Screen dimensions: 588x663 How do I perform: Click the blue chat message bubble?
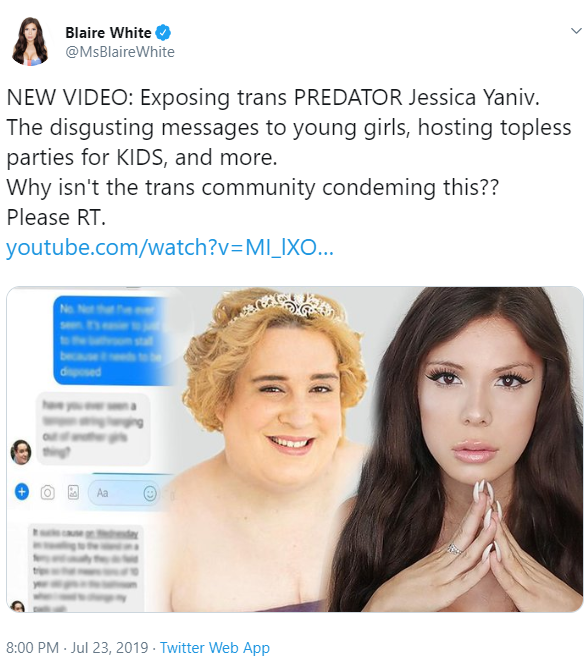[113, 340]
